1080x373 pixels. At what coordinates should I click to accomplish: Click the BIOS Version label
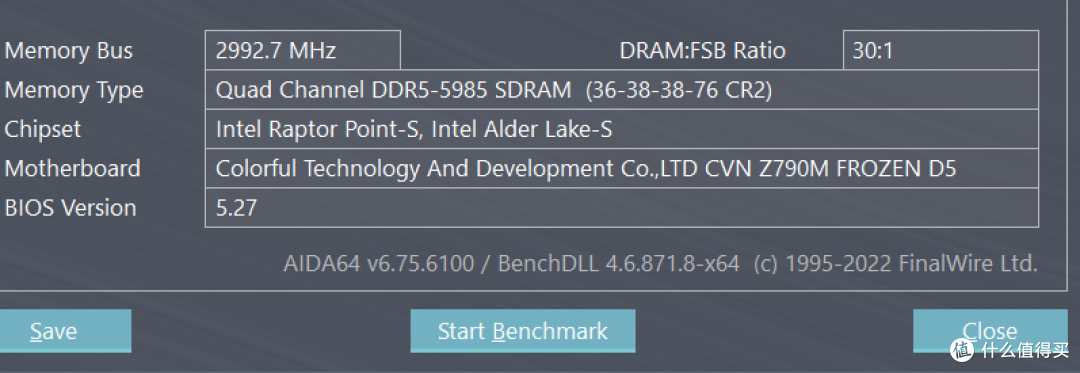pos(70,208)
